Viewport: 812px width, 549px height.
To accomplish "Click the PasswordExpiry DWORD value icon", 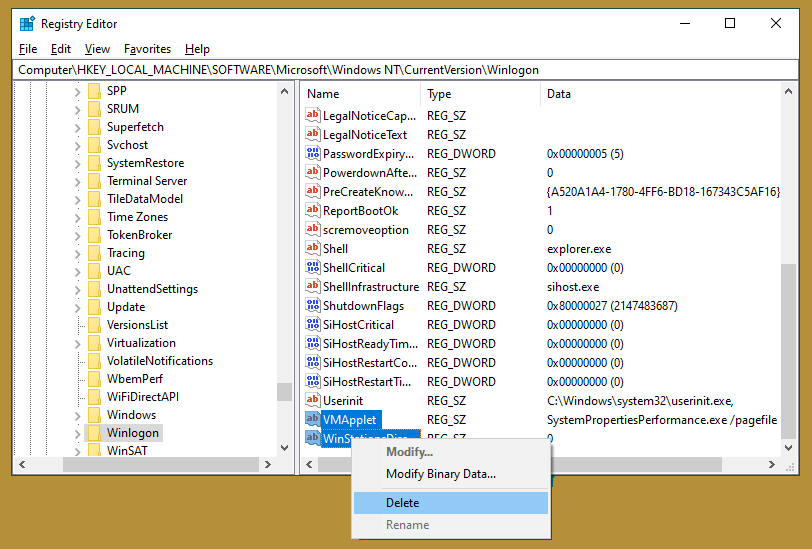I will point(312,153).
